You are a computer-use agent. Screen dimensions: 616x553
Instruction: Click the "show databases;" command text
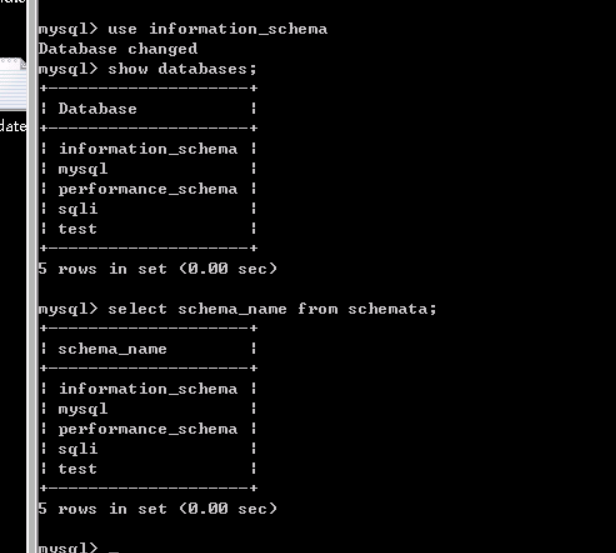point(182,70)
